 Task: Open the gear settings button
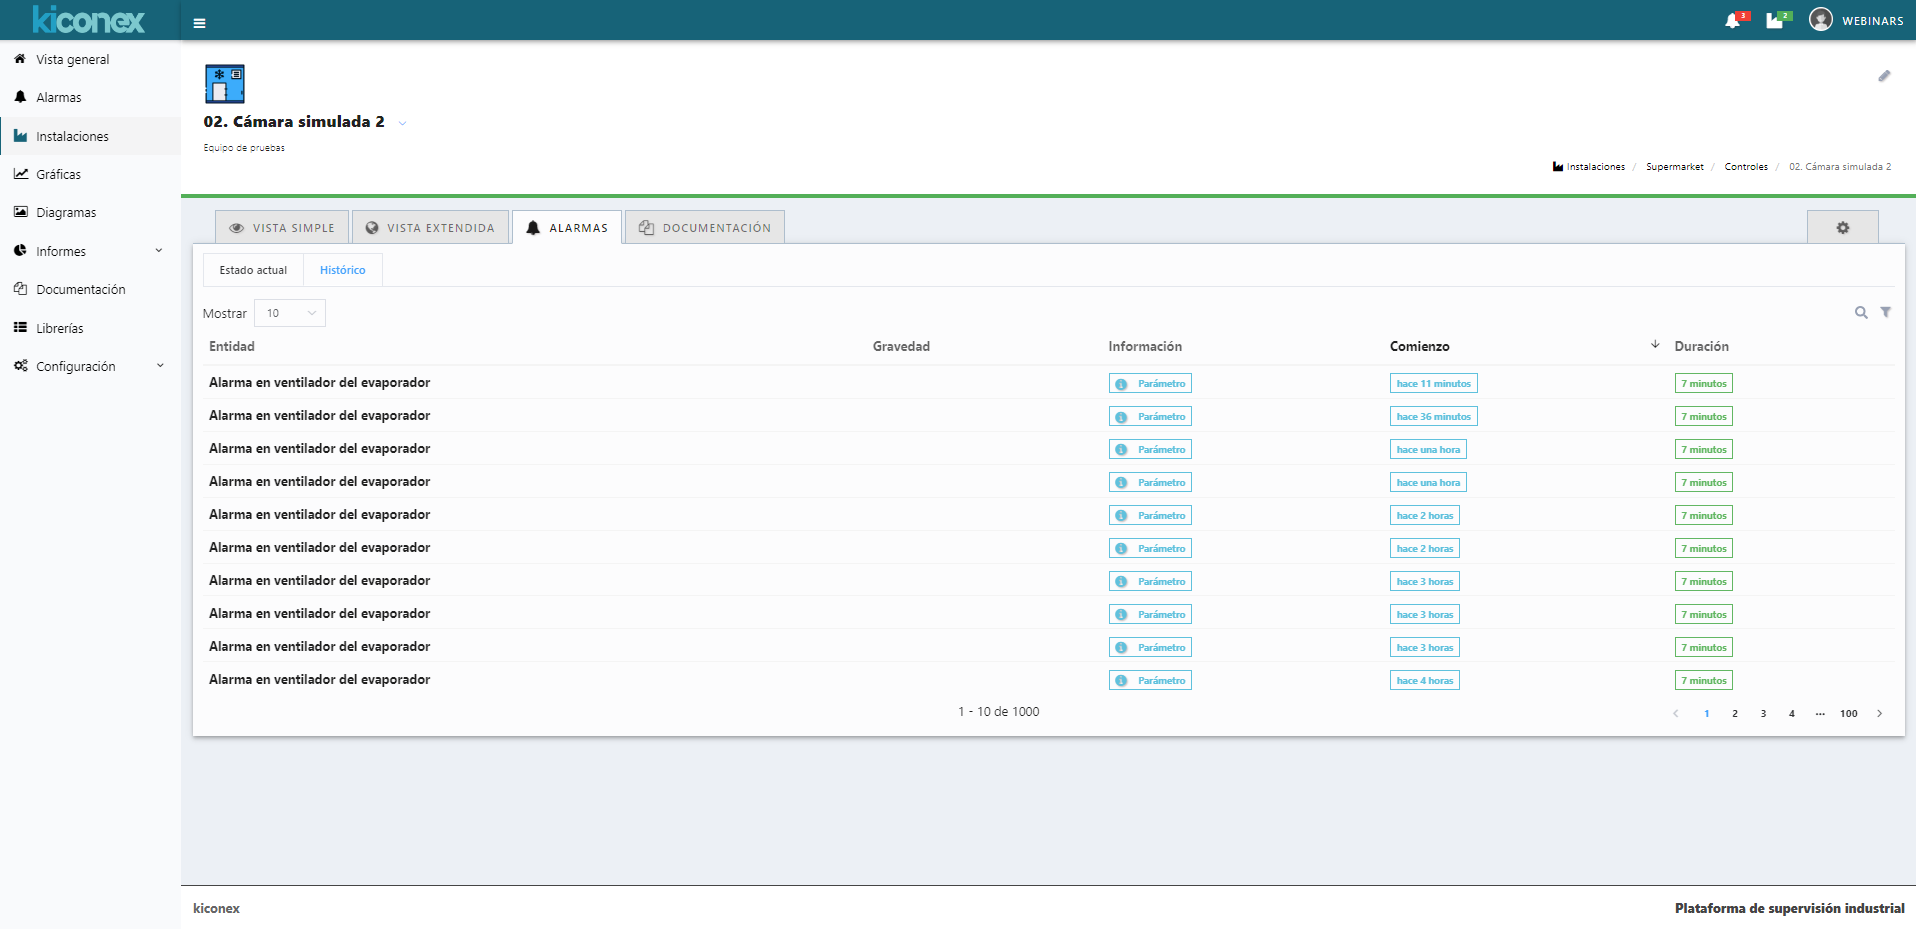1842,228
